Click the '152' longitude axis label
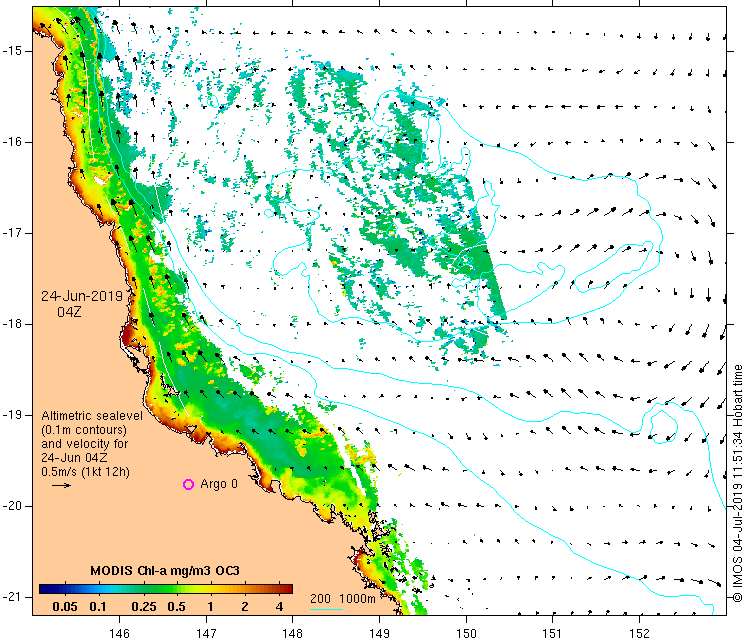Screen dimensions: 750x640 pyautogui.click(x=640, y=633)
